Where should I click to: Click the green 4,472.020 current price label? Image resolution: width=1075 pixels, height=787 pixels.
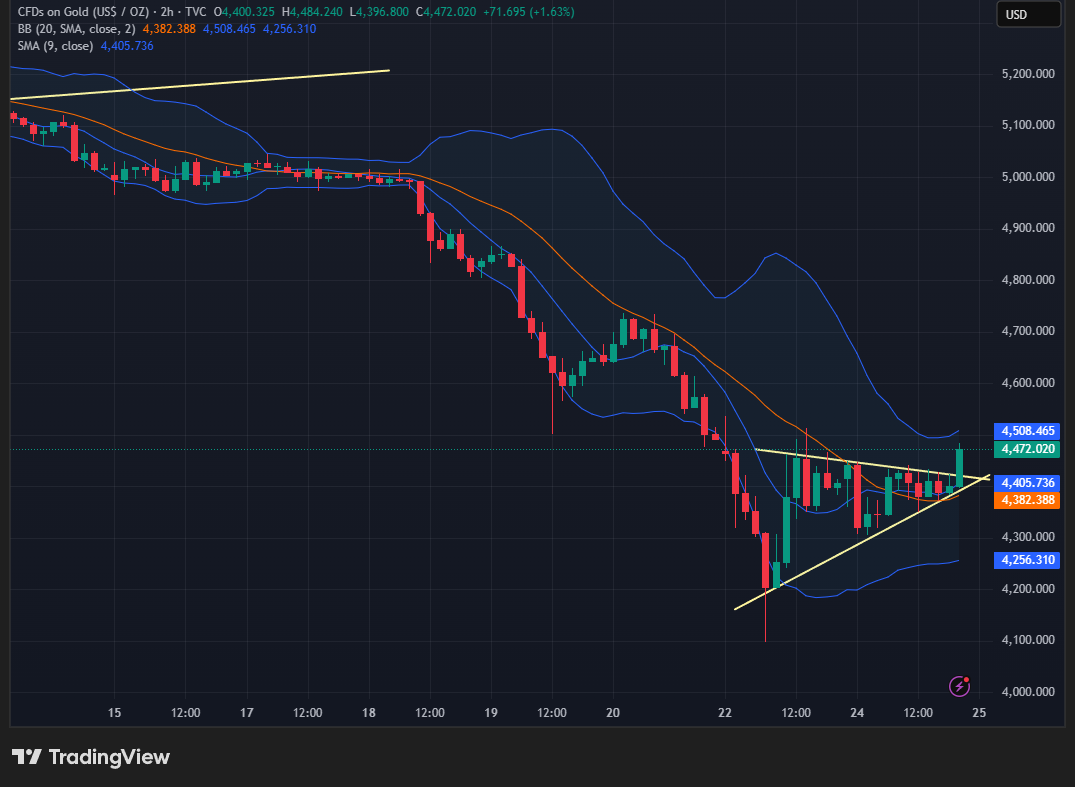click(x=1028, y=449)
